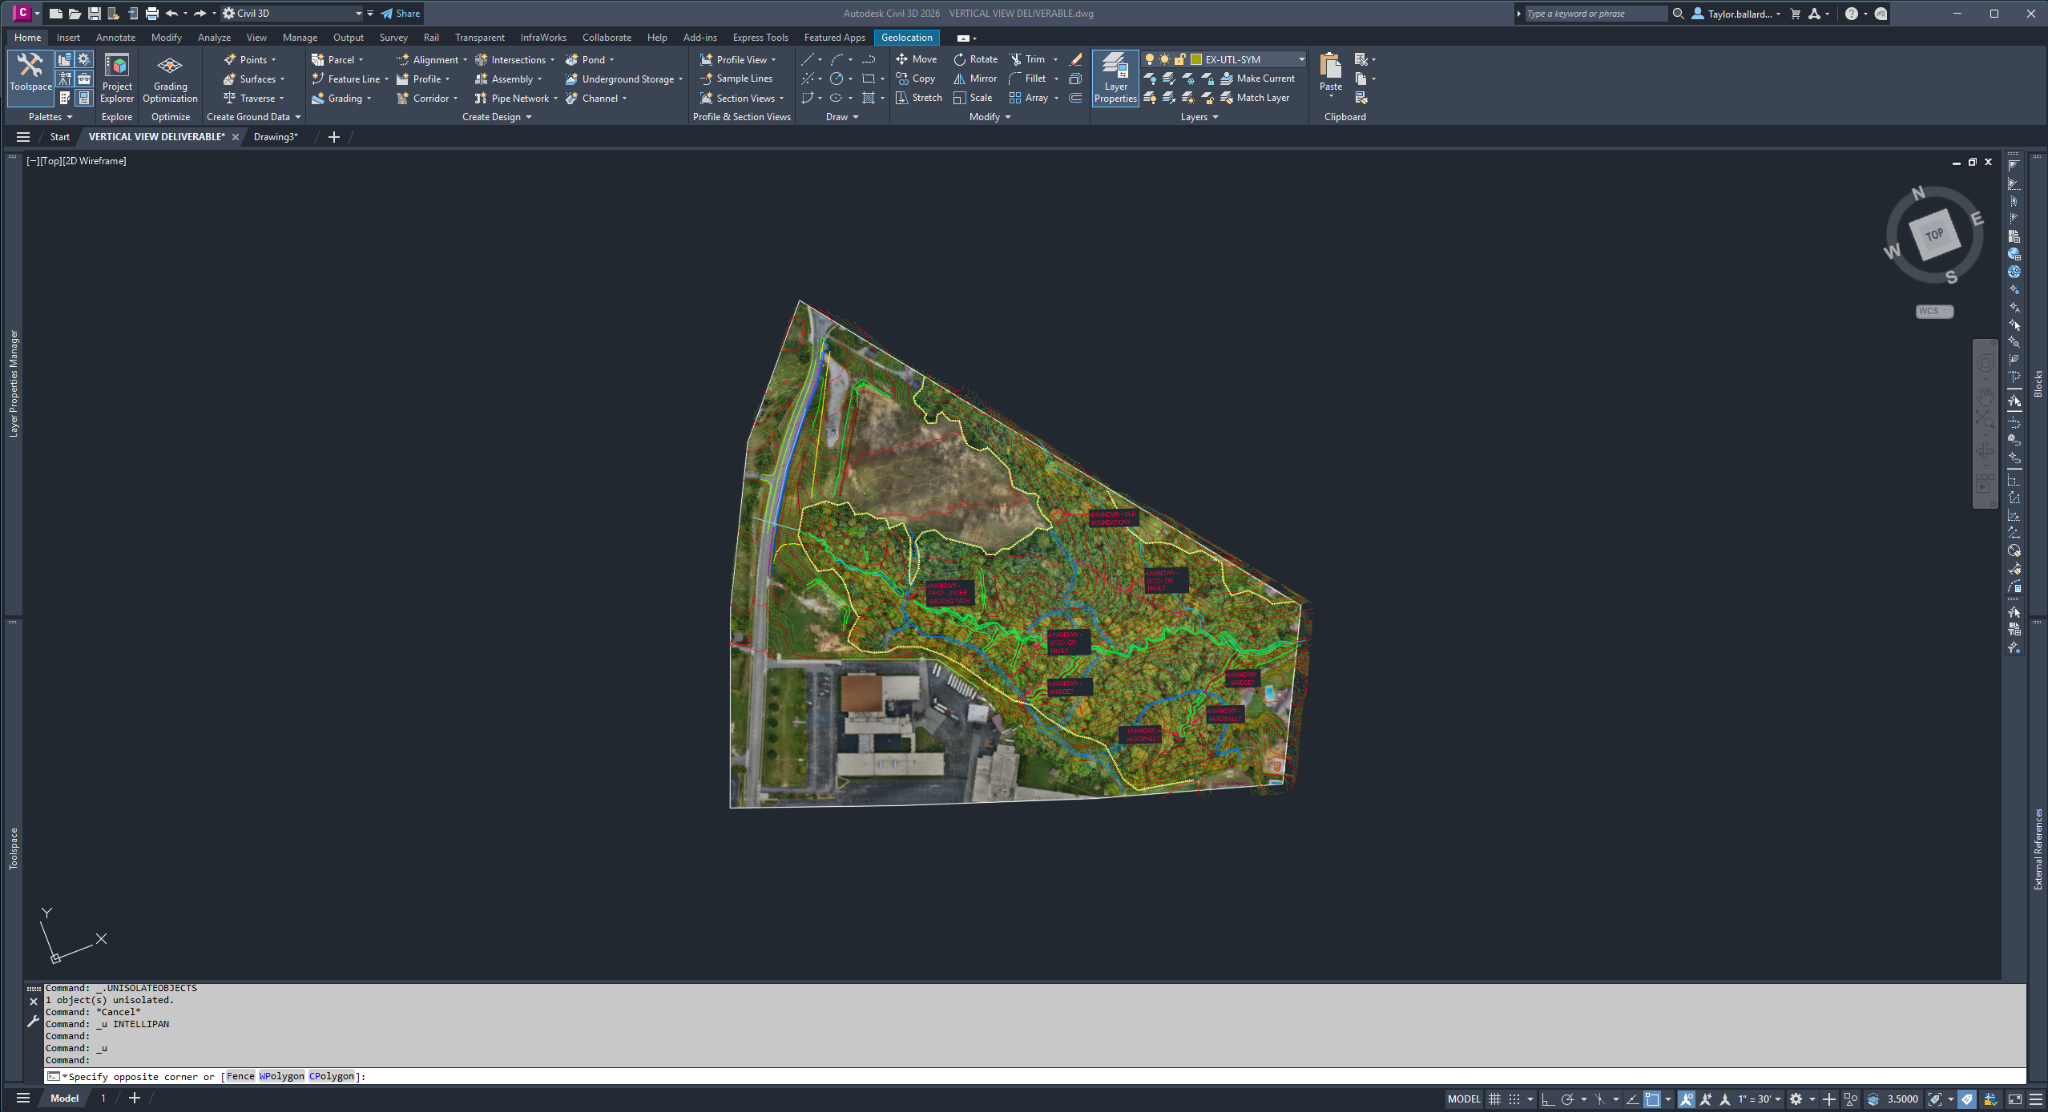Click the MODEL space button in the status bar
The height and width of the screenshot is (1112, 2048).
coord(1463,1099)
